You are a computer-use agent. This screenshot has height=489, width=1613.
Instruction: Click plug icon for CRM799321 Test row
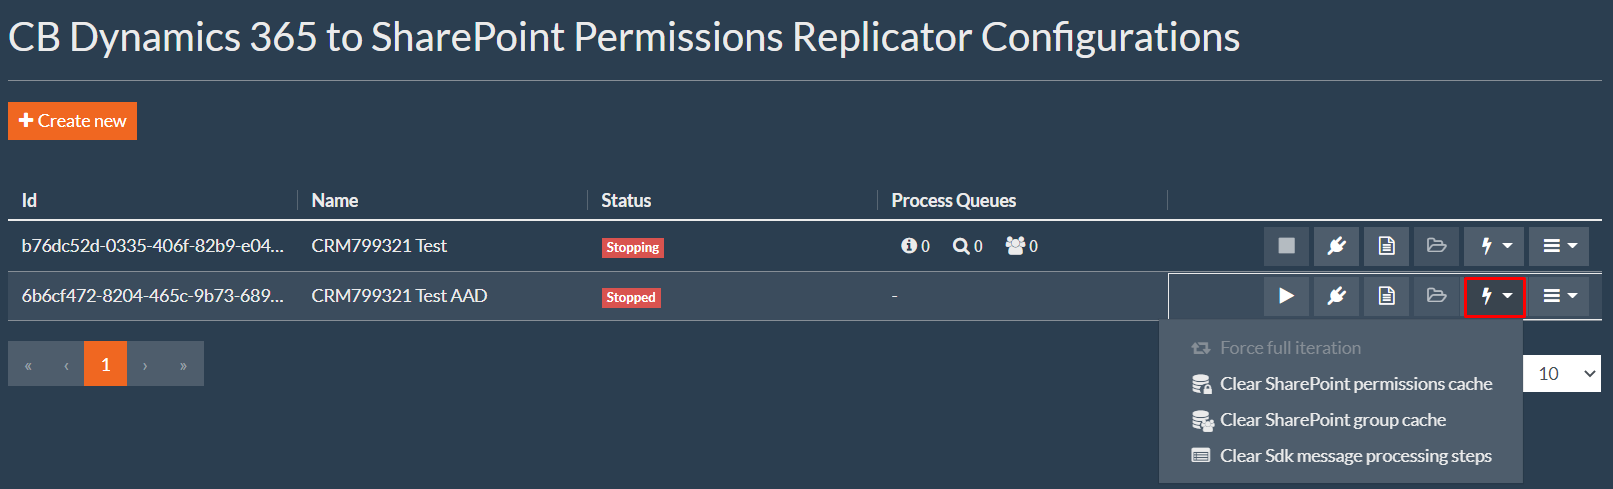[x=1336, y=246]
